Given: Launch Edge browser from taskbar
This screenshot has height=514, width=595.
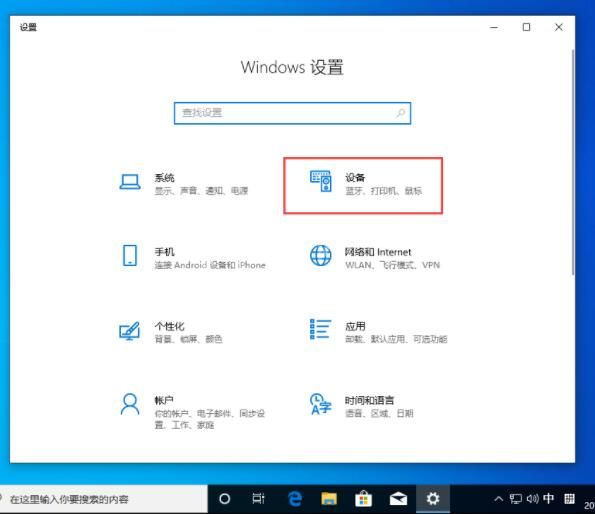Looking at the screenshot, I should tap(294, 498).
